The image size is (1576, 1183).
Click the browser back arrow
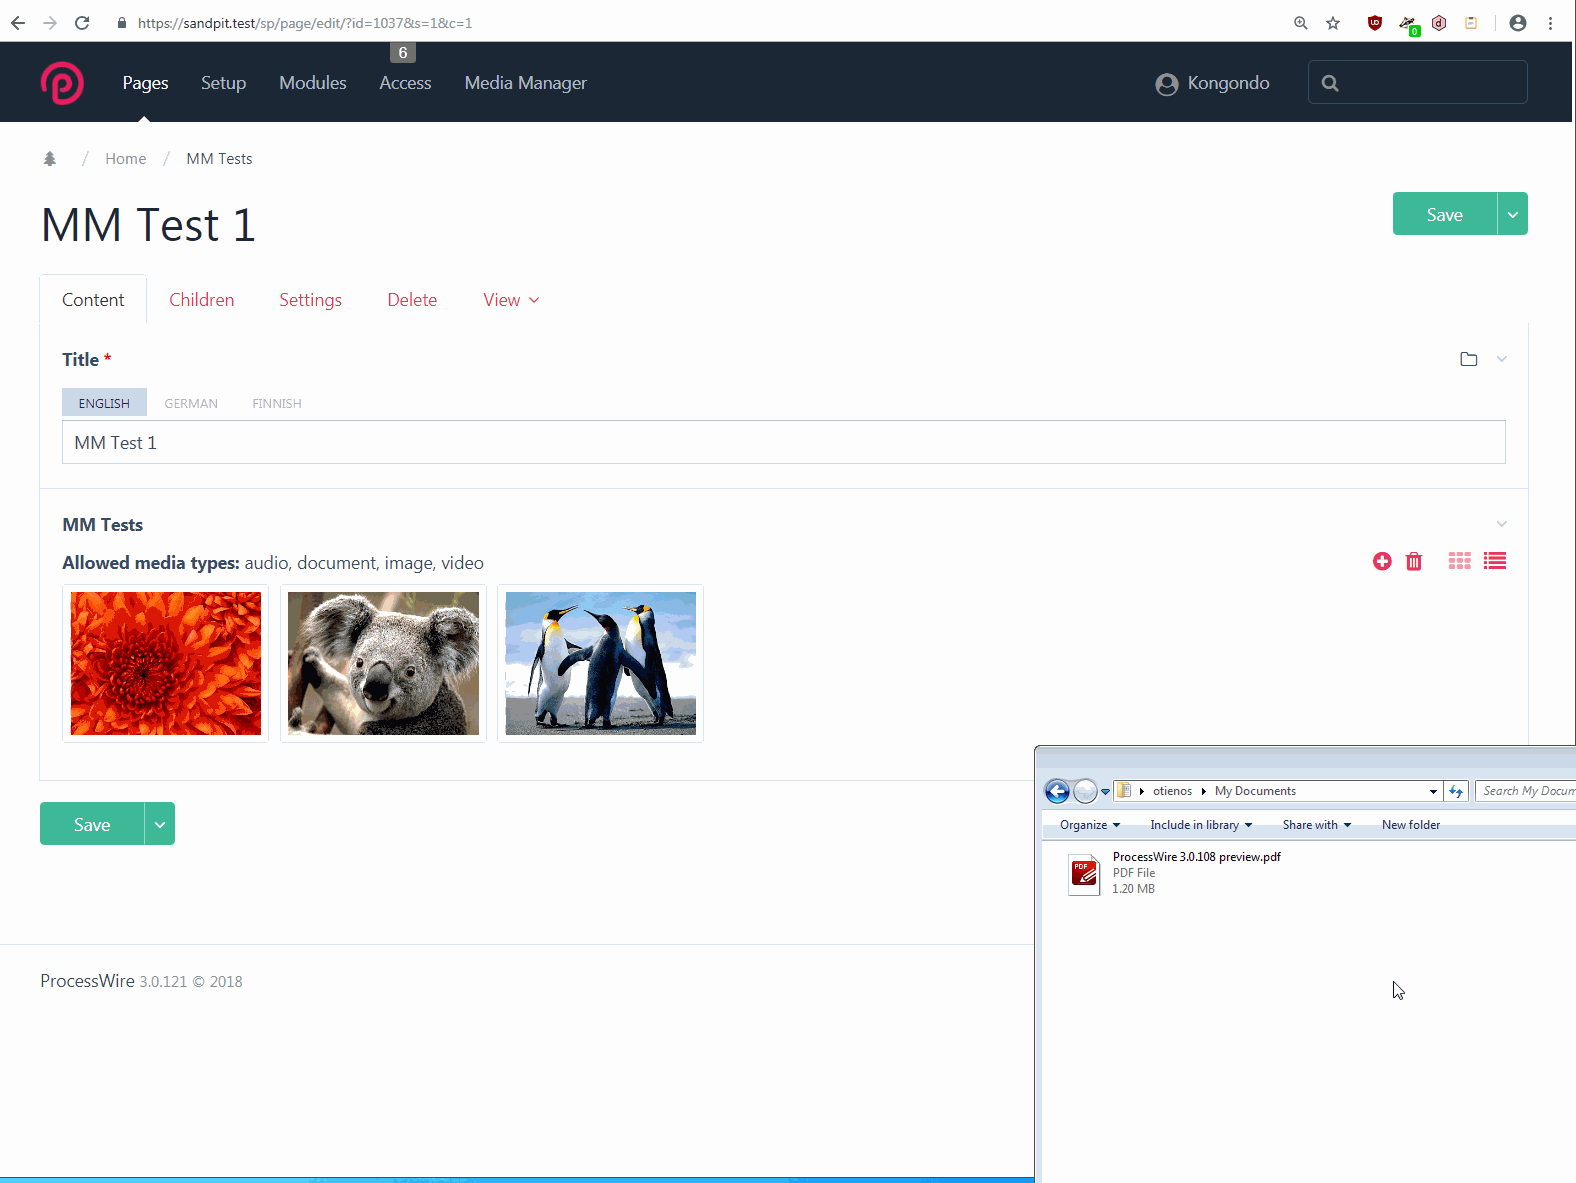pos(18,22)
